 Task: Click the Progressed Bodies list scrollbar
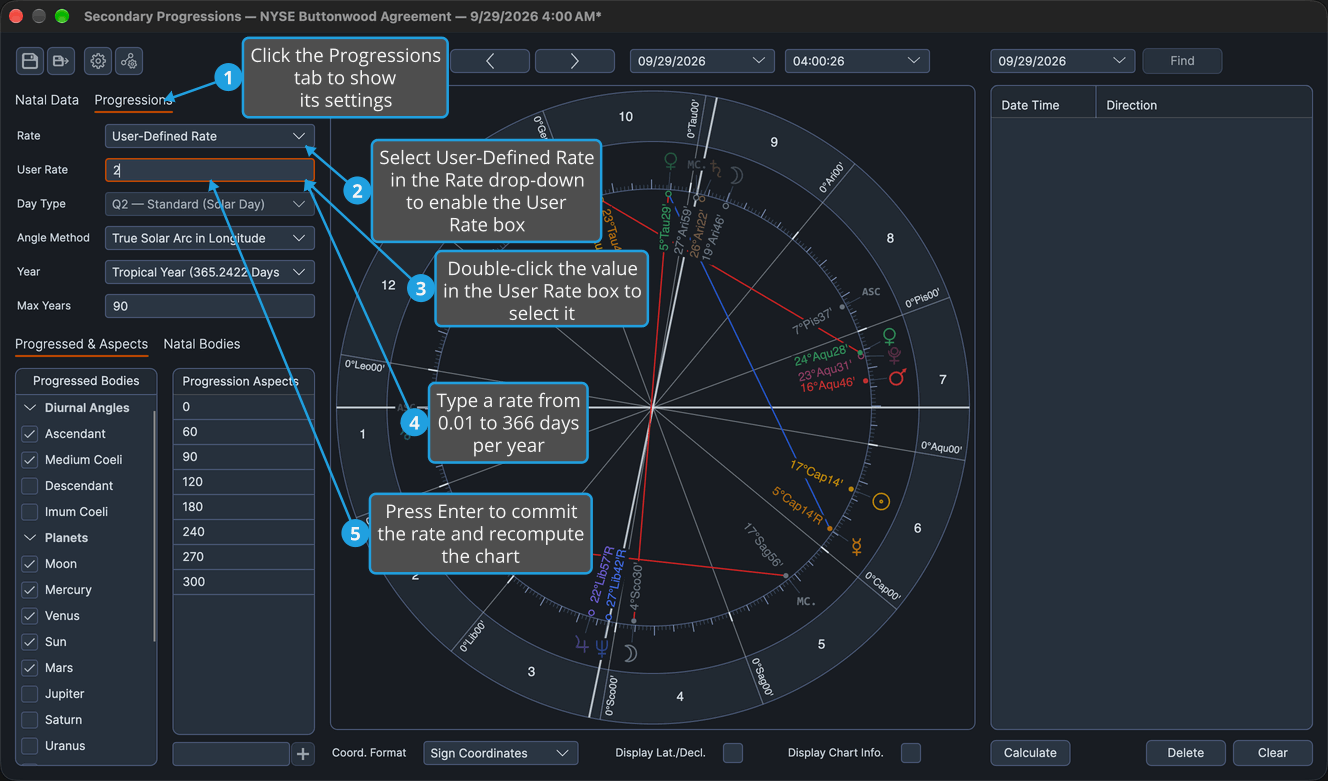click(x=154, y=525)
